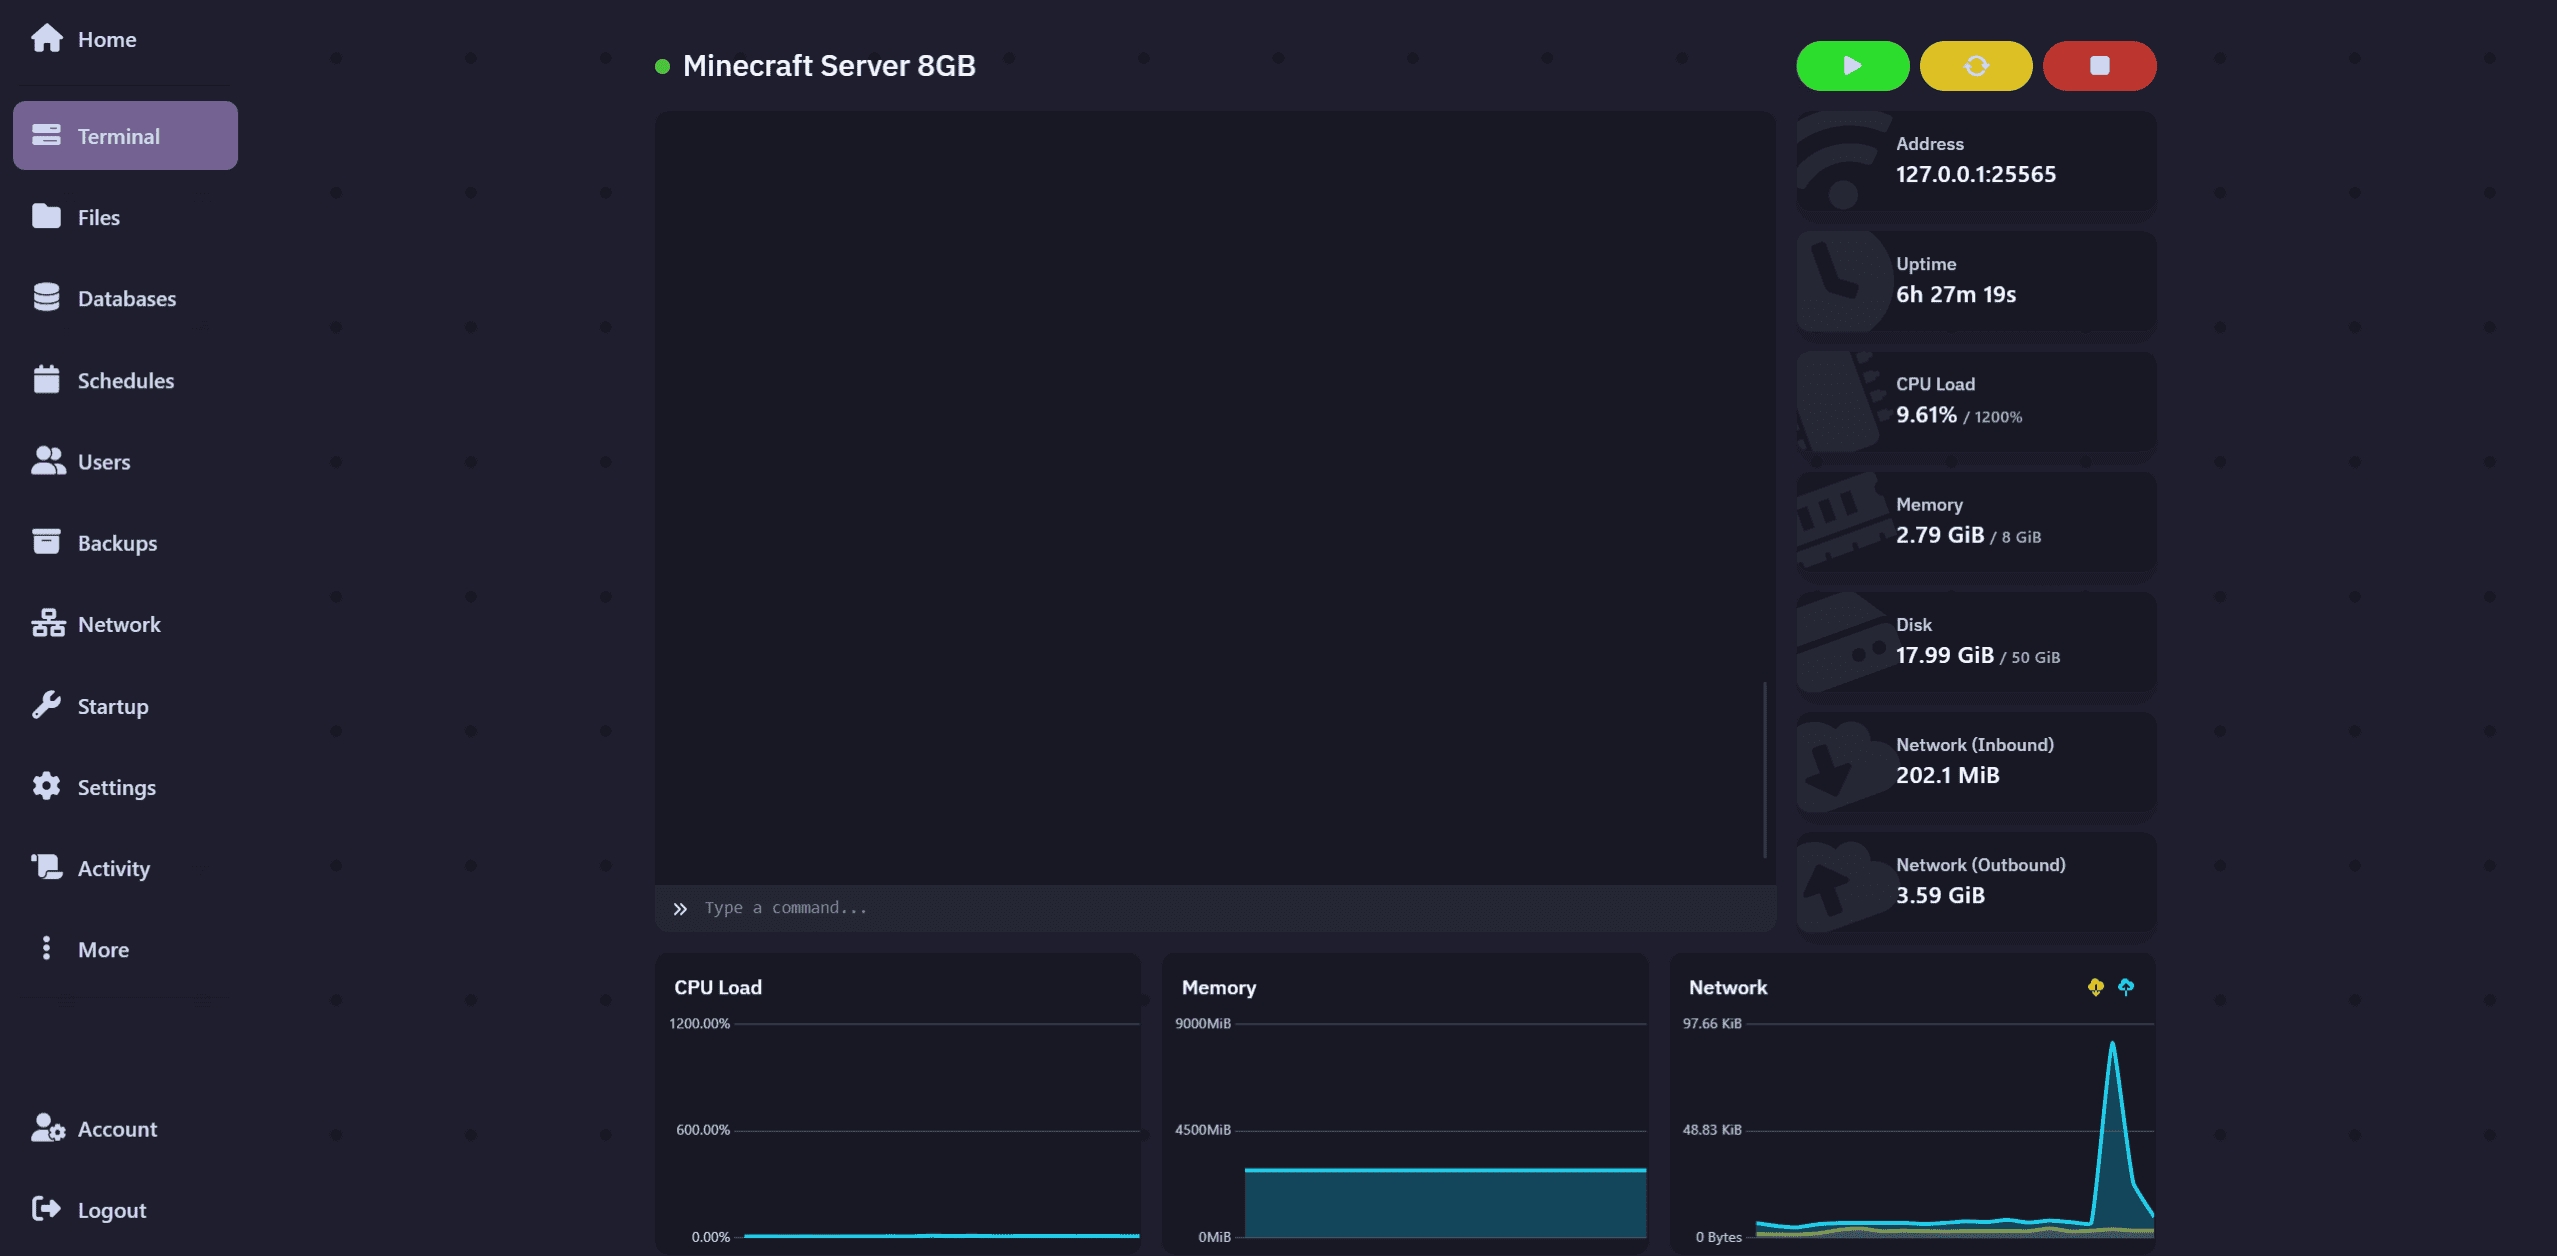Toggle inbound network series cloud icon
This screenshot has width=2557, height=1256.
[x=2095, y=987]
